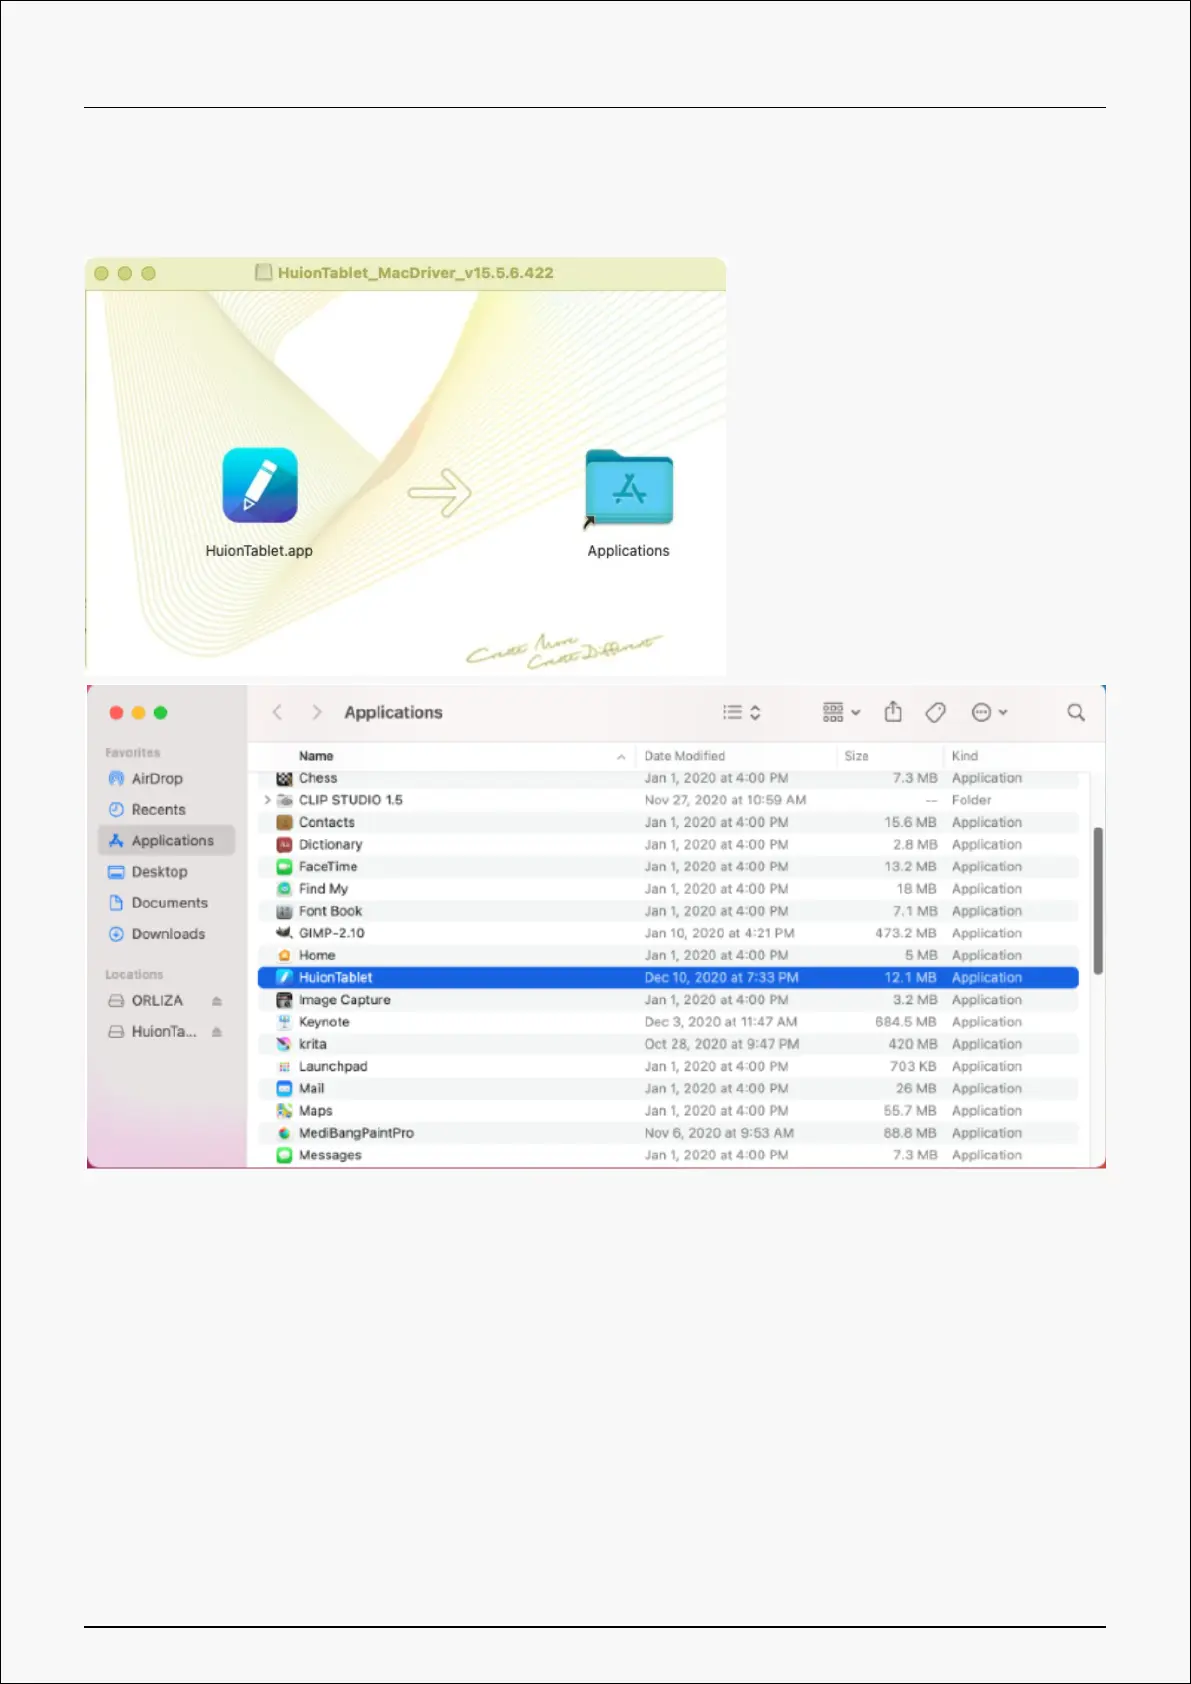Image resolution: width=1191 pixels, height=1684 pixels.
Task: Select the FaceTime app icon
Action: pyautogui.click(x=284, y=867)
